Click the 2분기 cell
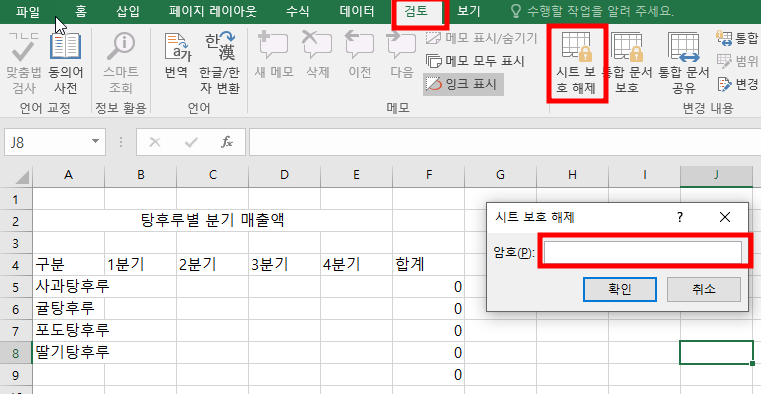Viewport: 761px width, 394px height. [x=212, y=265]
